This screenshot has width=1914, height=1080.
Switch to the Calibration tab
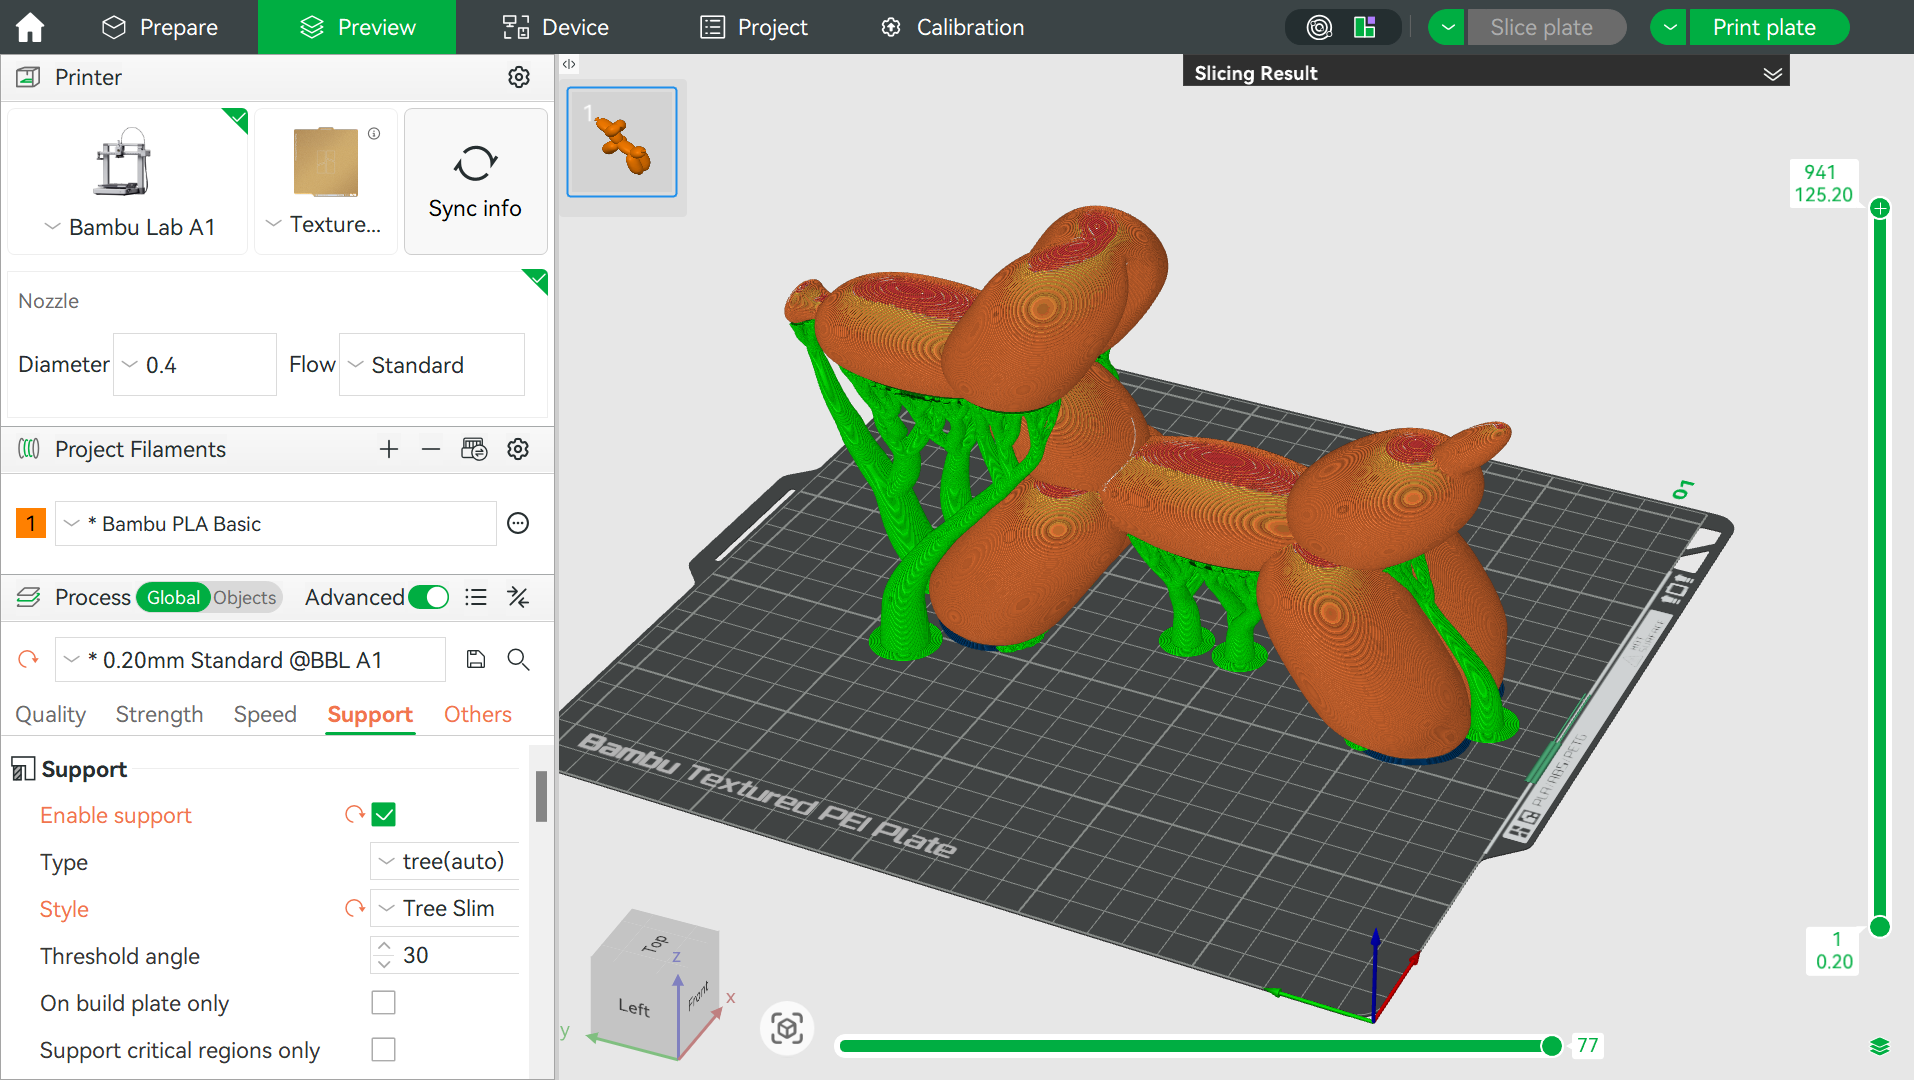952,27
